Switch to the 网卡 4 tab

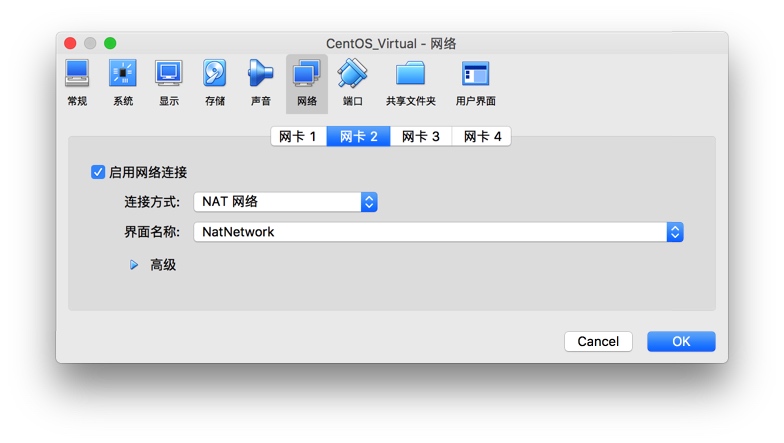tap(482, 136)
